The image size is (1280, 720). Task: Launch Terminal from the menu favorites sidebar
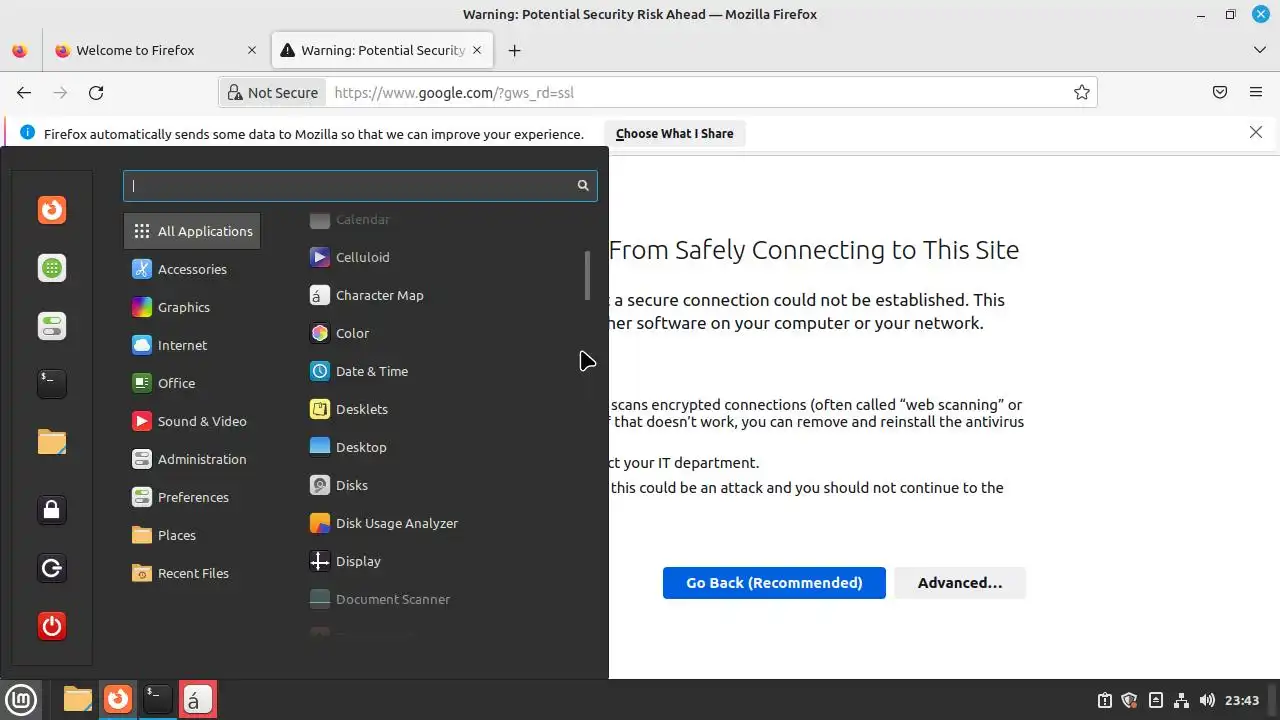[52, 383]
